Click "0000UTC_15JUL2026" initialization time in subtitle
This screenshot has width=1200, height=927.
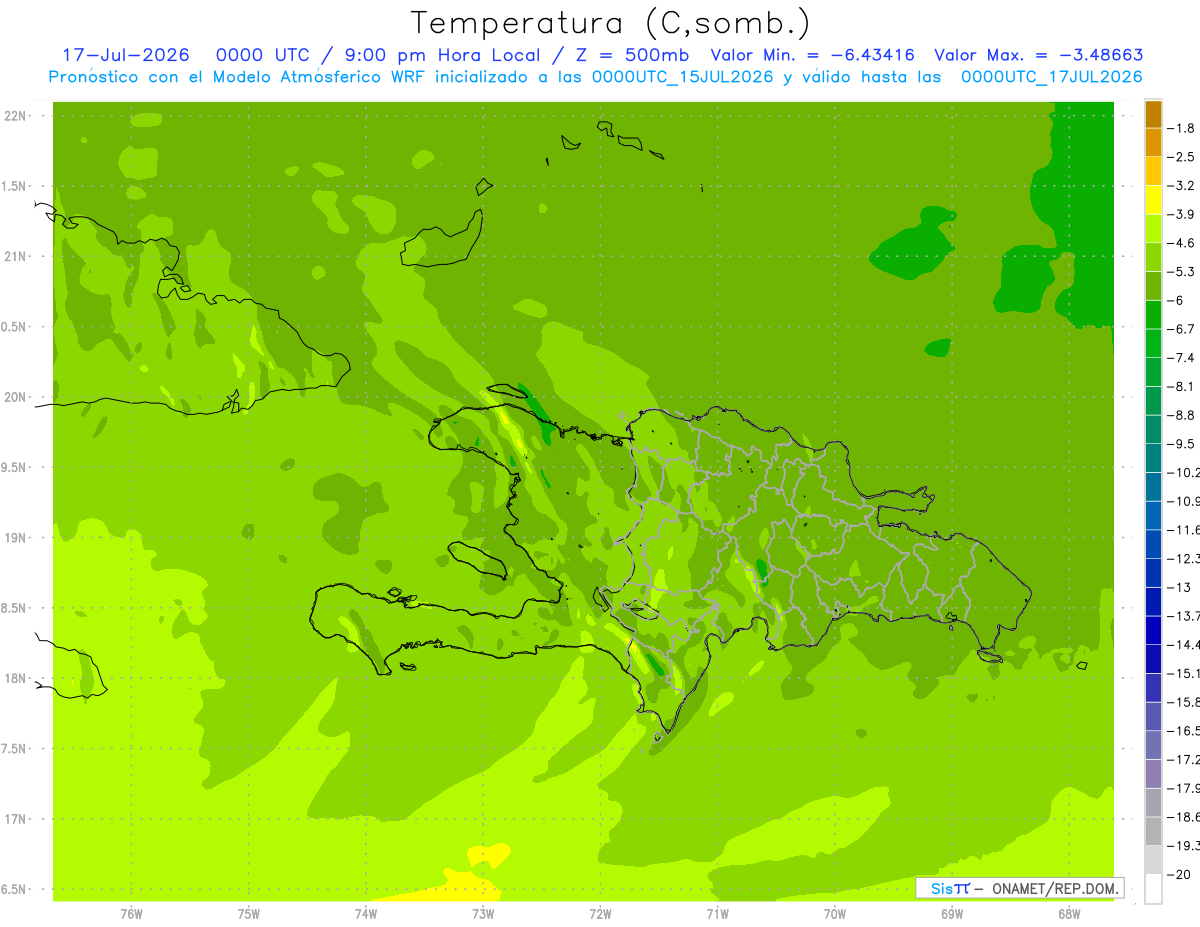[683, 77]
